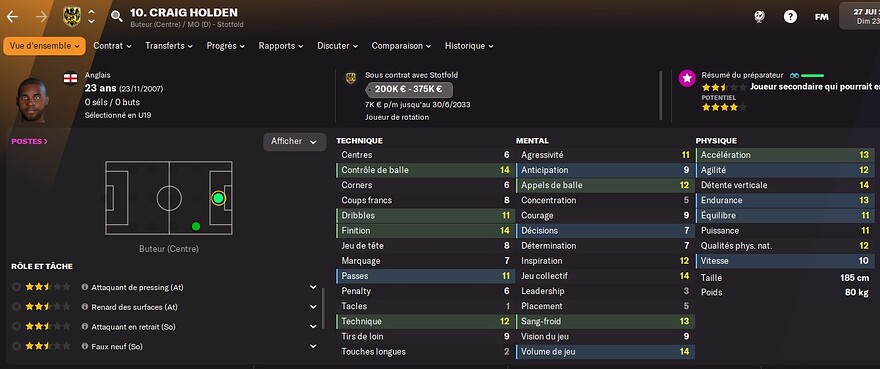The height and width of the screenshot is (369, 880).
Task: Open the Vue d'ensemble dropdown
Action: coord(44,46)
